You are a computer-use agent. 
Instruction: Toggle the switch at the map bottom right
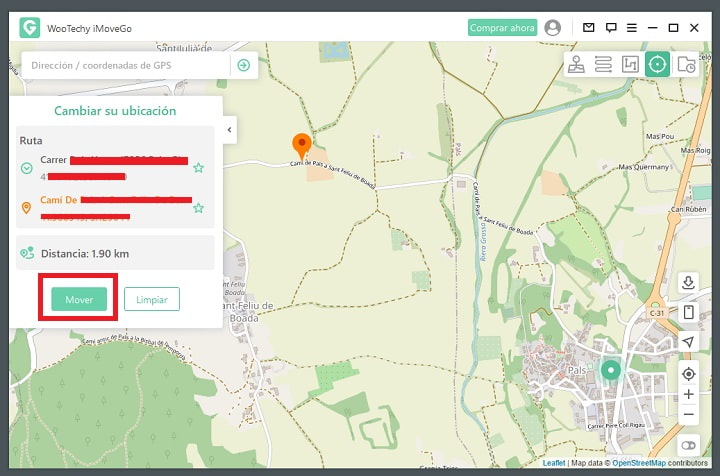point(688,445)
